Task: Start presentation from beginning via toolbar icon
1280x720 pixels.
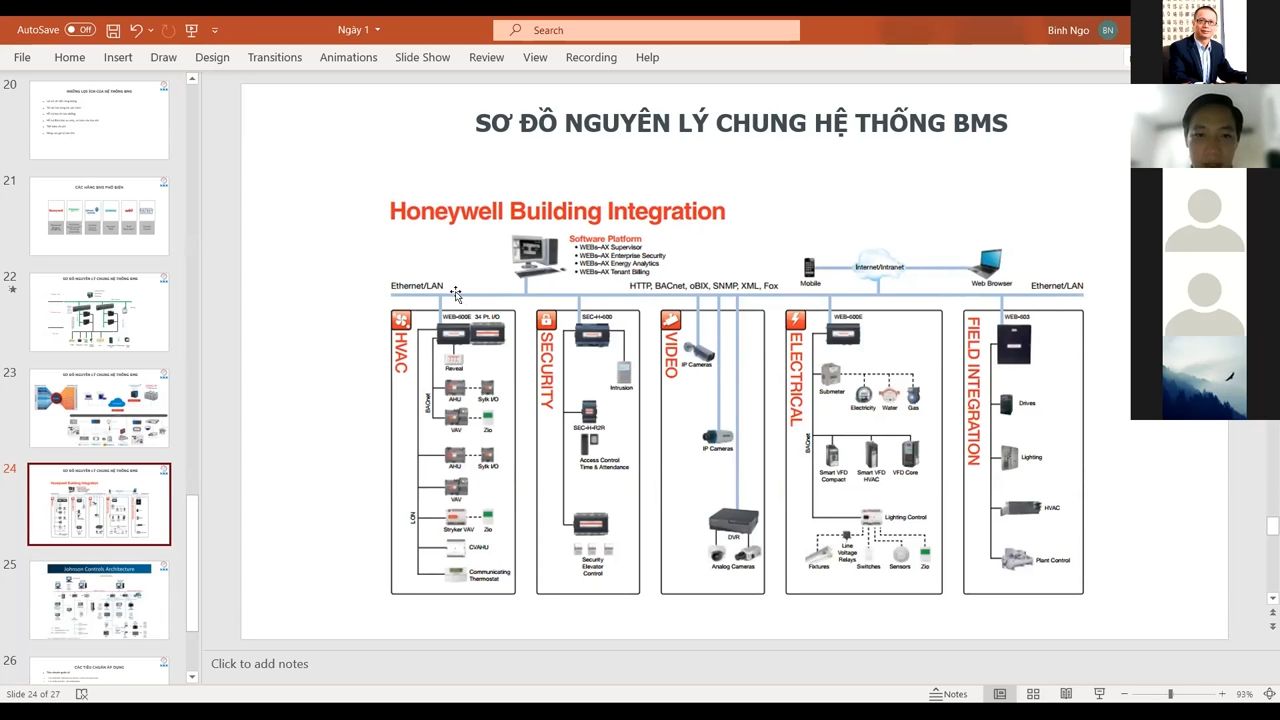Action: (x=192, y=30)
